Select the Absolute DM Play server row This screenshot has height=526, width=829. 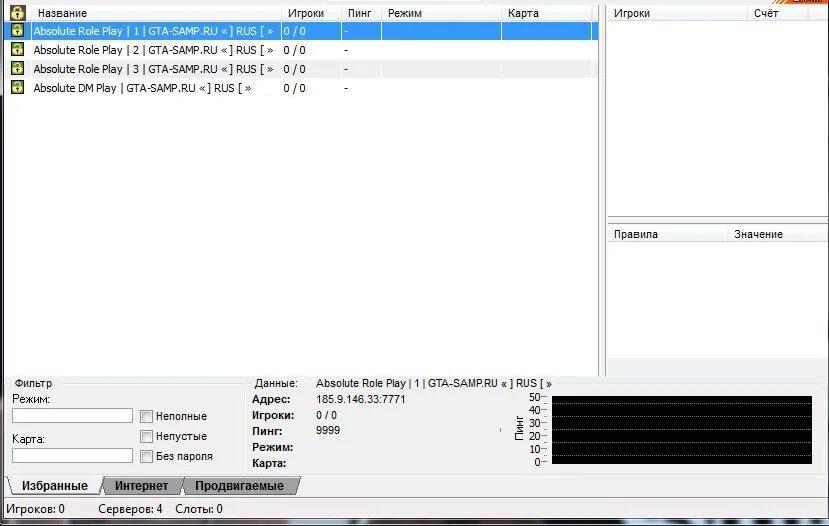301,88
